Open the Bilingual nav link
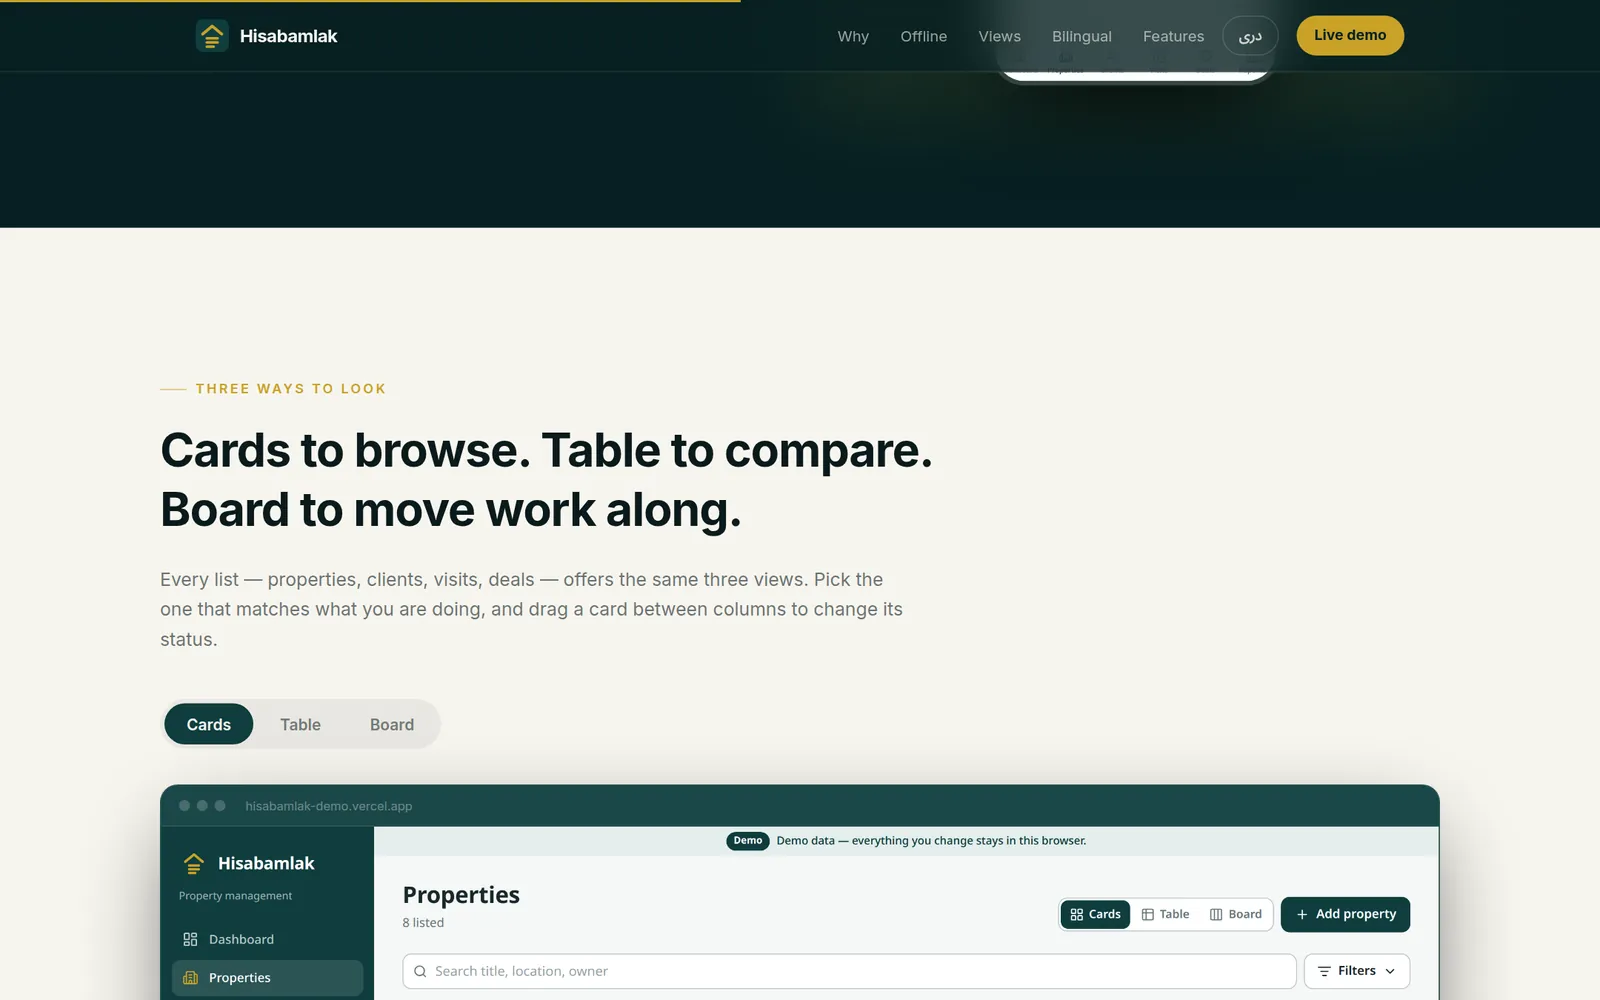This screenshot has height=1000, width=1600. point(1081,36)
